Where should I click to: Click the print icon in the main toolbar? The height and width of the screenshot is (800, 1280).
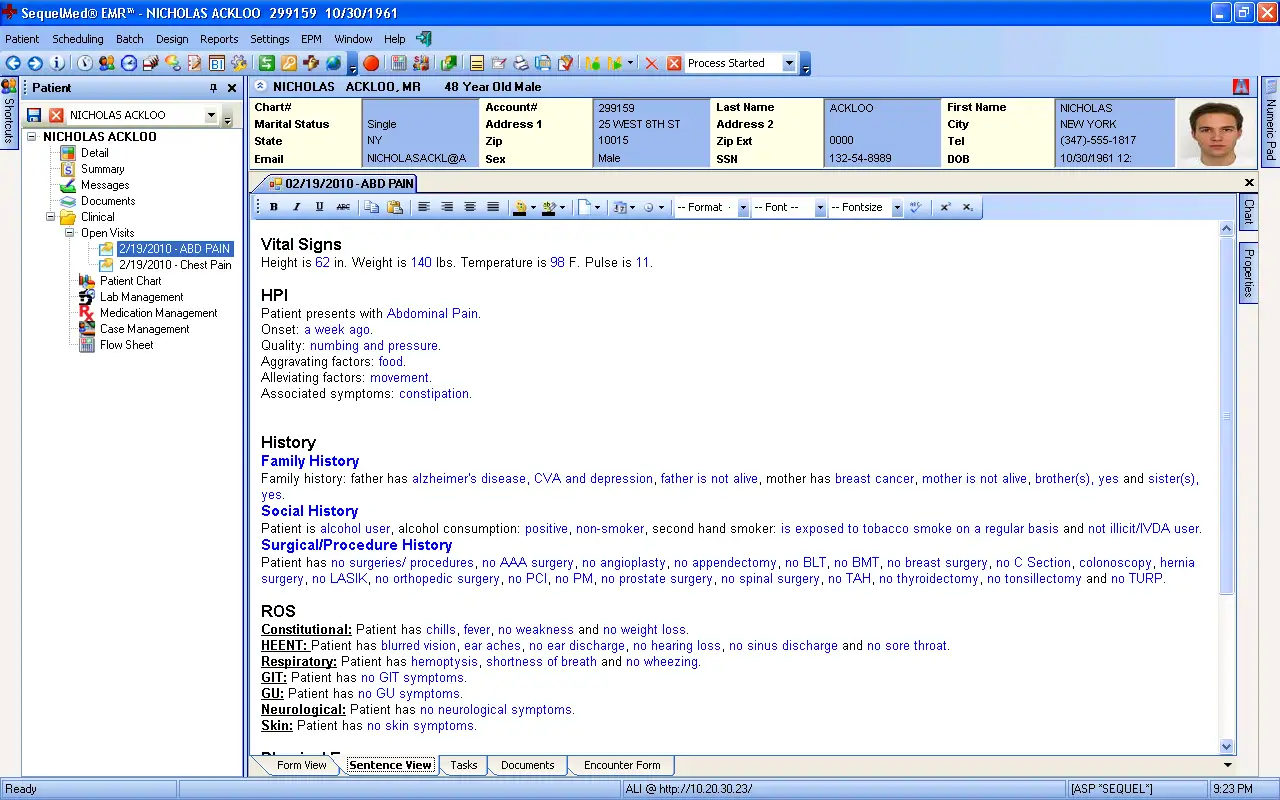pyautogui.click(x=520, y=63)
